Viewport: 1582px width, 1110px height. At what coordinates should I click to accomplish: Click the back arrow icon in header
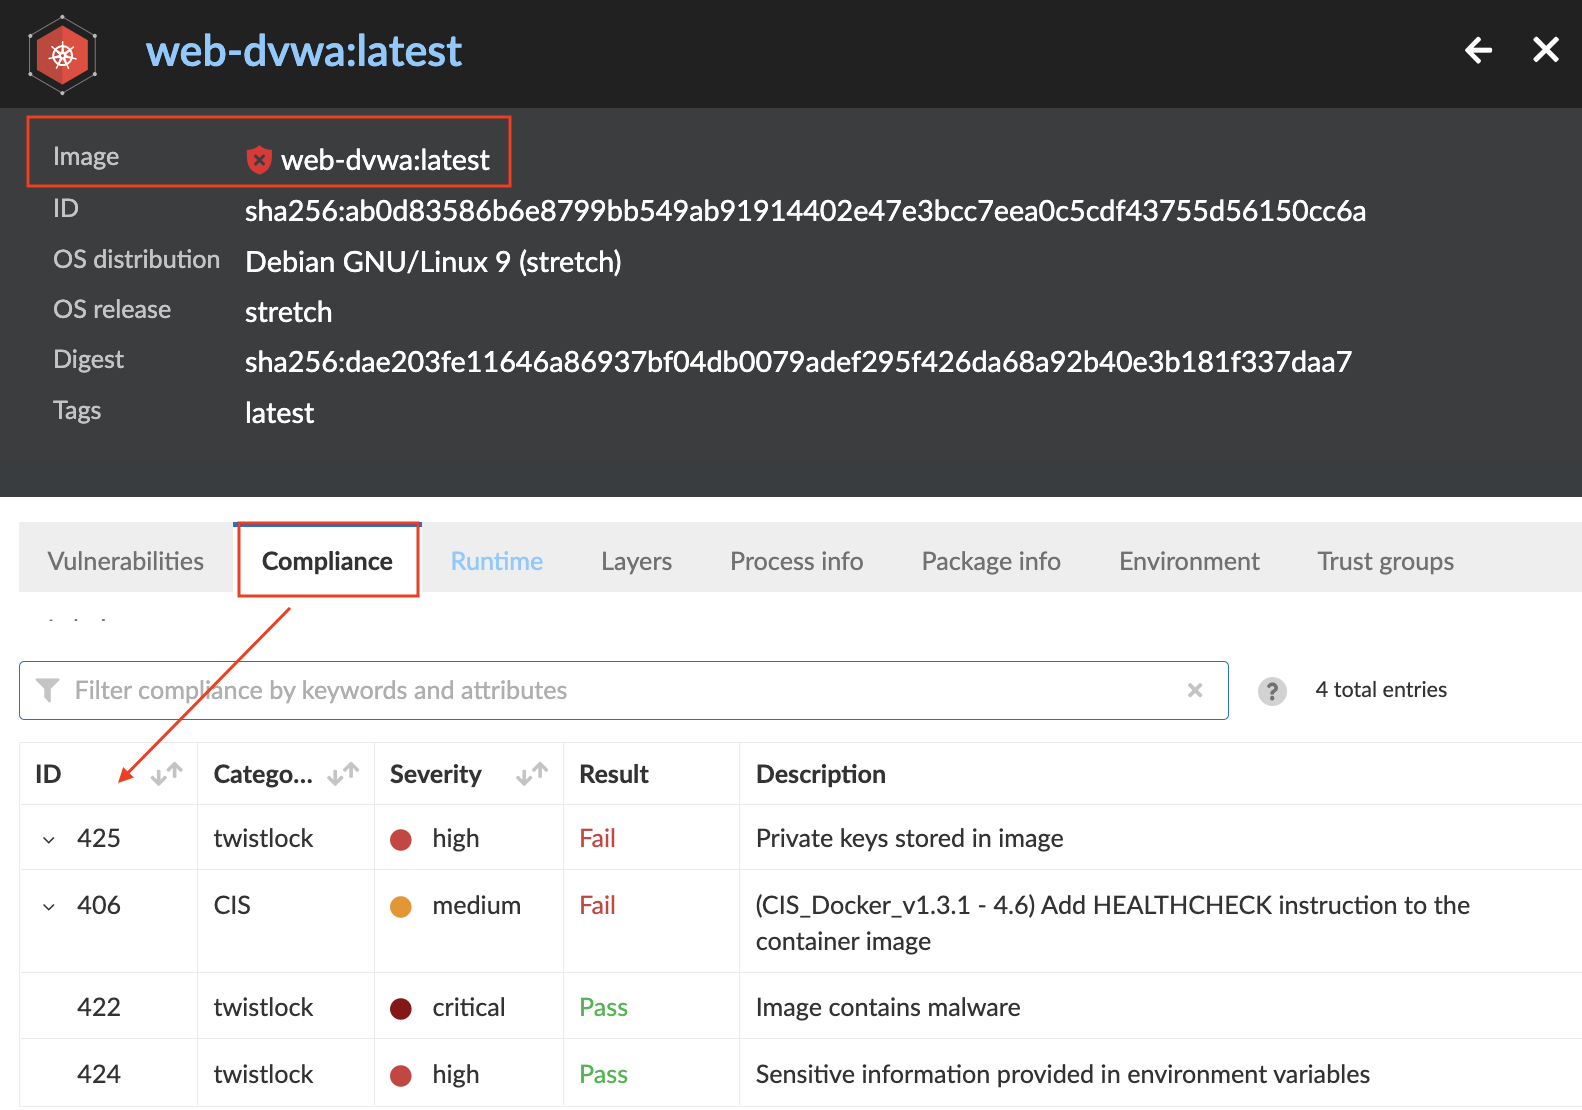point(1478,50)
